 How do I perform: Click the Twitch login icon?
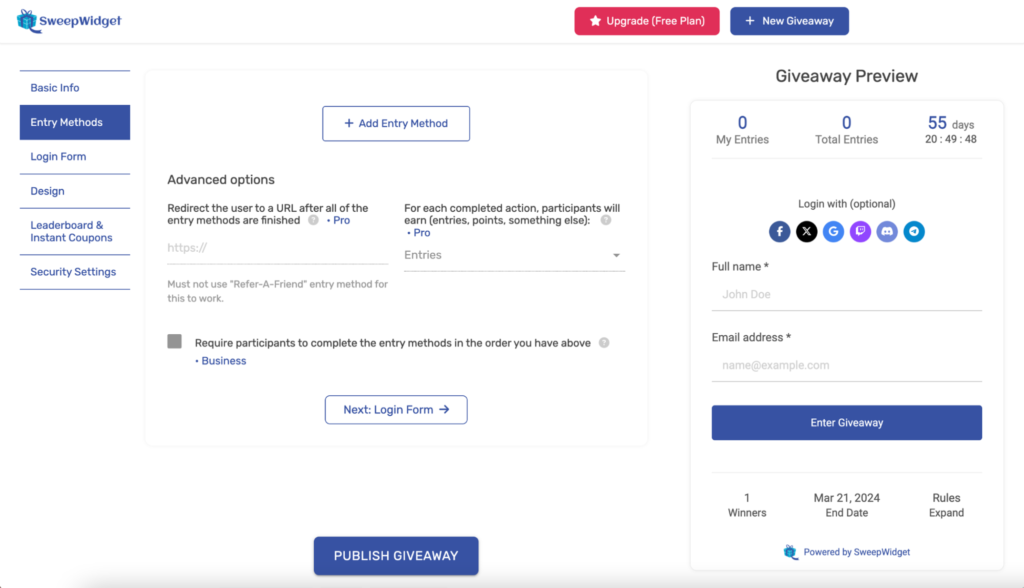point(860,231)
